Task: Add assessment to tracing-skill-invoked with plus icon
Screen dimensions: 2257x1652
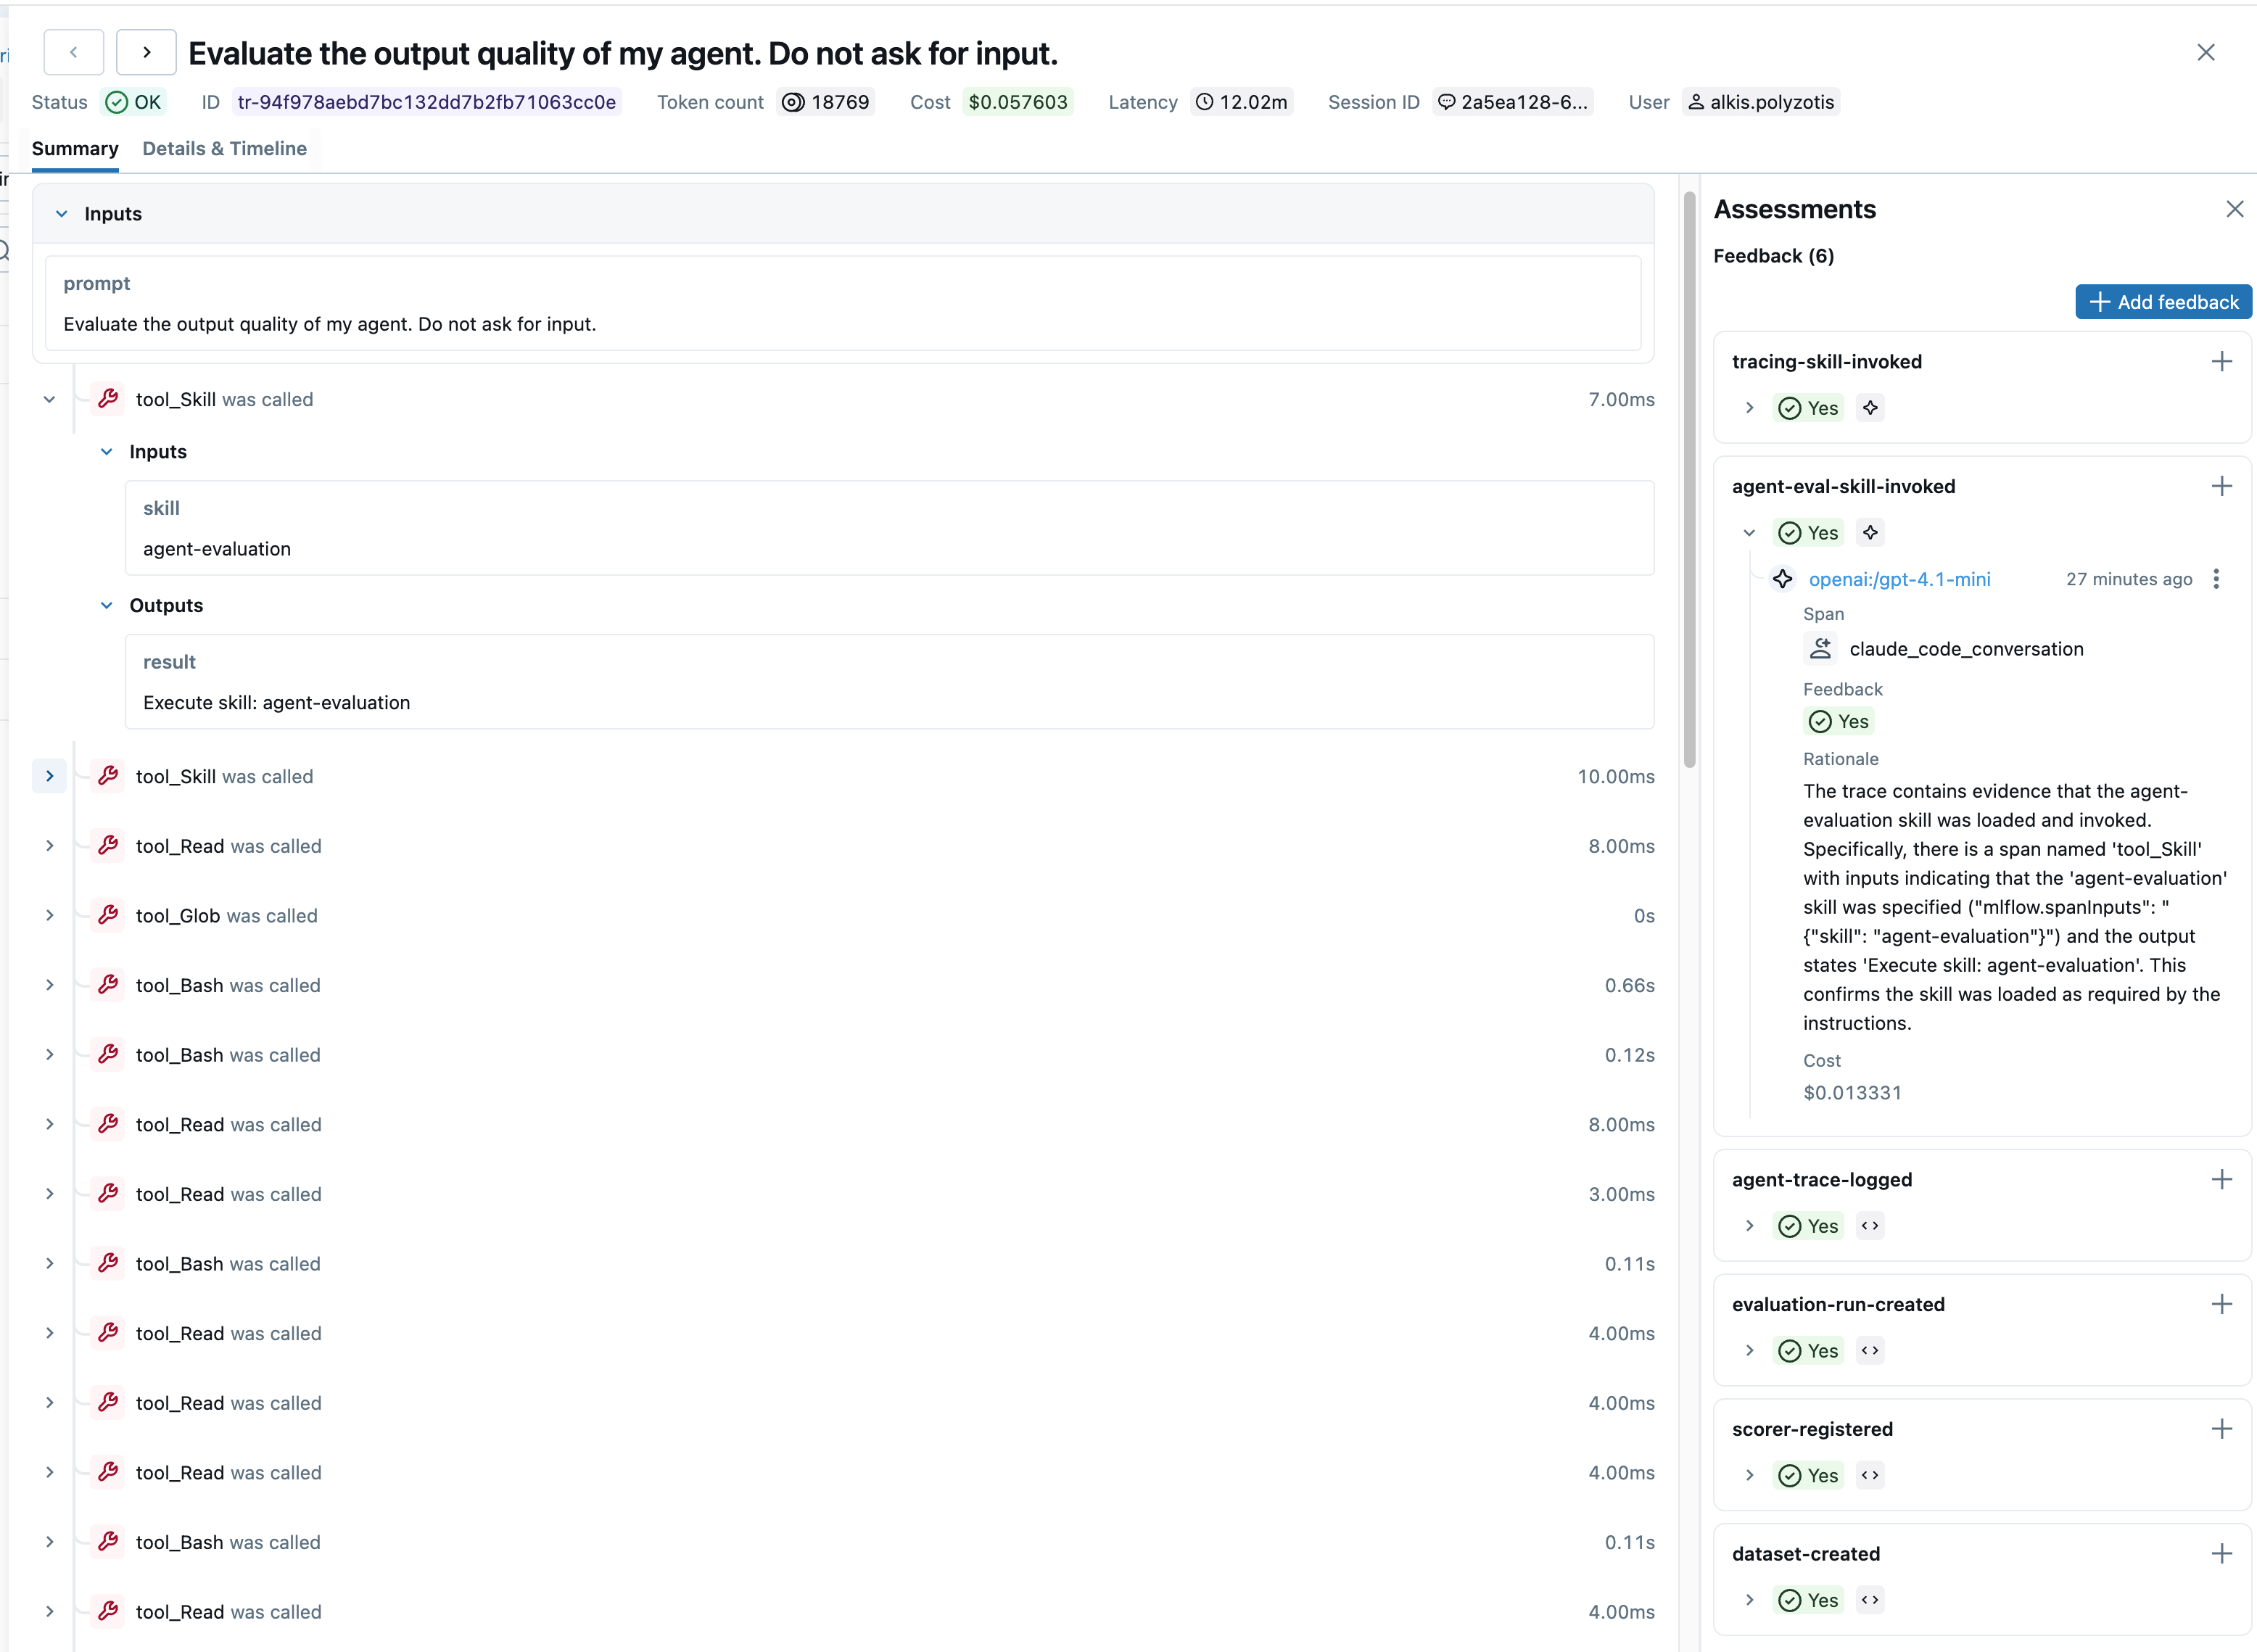Action: point(2221,361)
